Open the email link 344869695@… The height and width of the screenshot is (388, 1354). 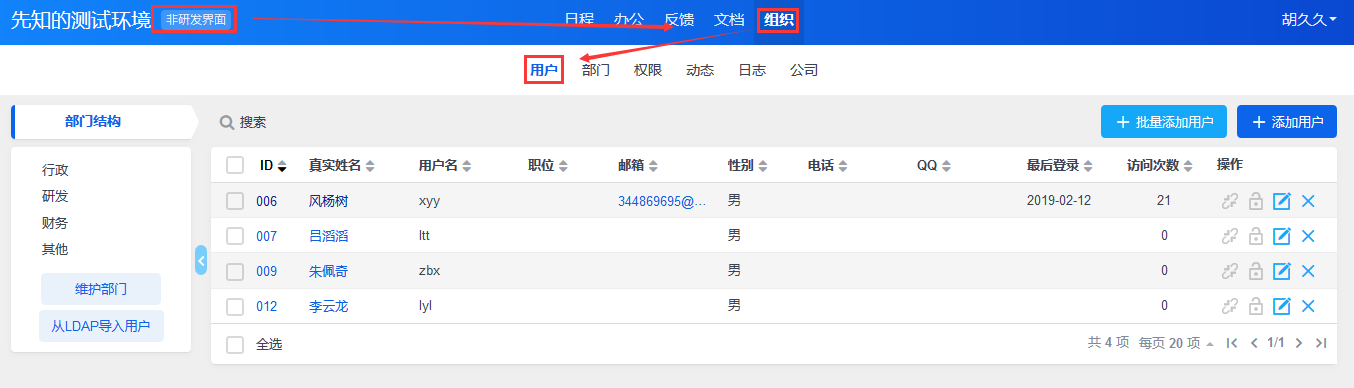(x=662, y=201)
